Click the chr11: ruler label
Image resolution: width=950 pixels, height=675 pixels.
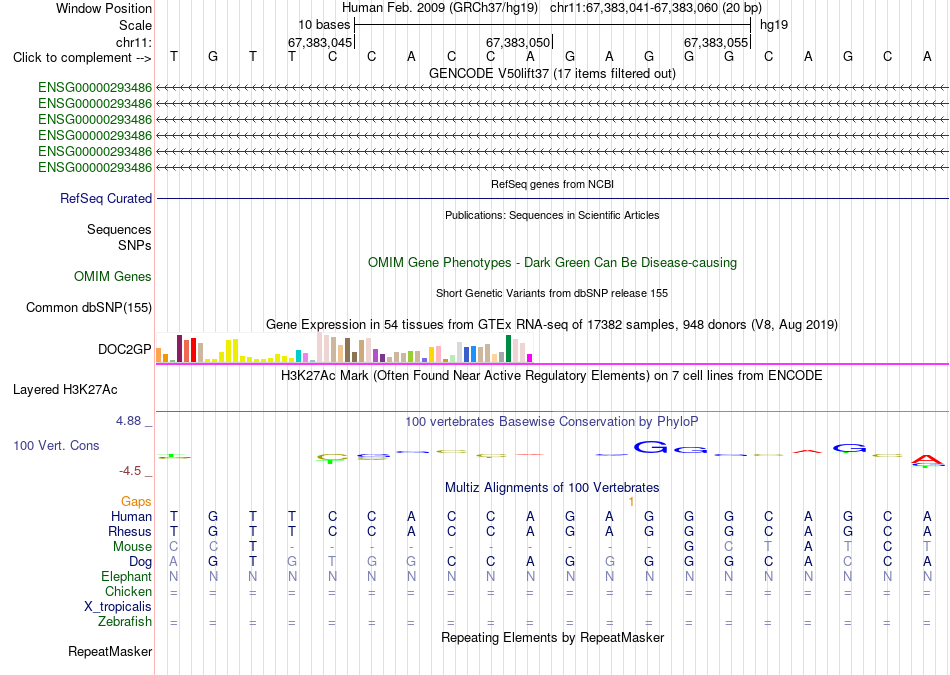click(x=133, y=42)
